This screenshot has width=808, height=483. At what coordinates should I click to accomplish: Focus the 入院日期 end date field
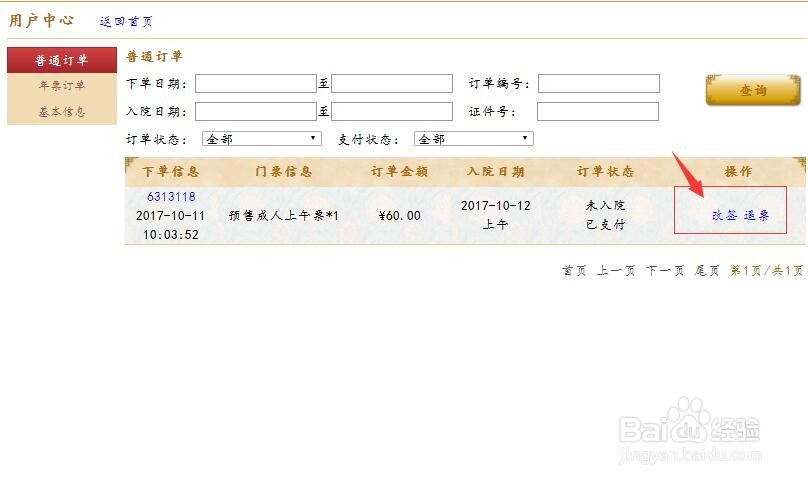[392, 111]
